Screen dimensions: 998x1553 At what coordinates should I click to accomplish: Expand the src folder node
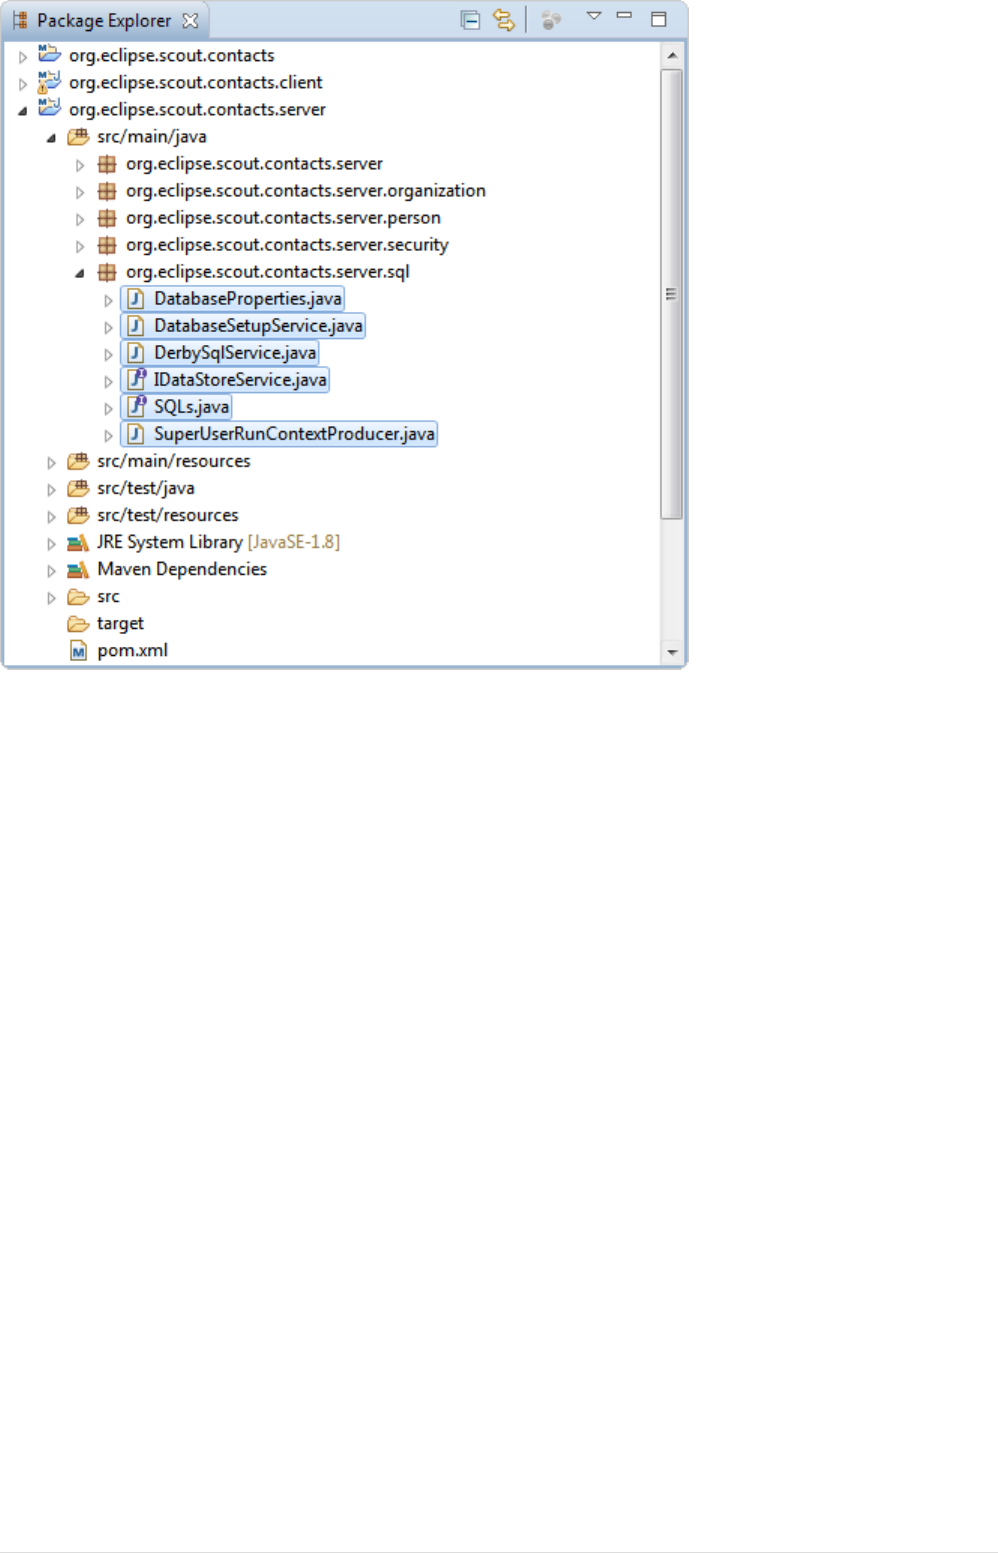point(51,597)
